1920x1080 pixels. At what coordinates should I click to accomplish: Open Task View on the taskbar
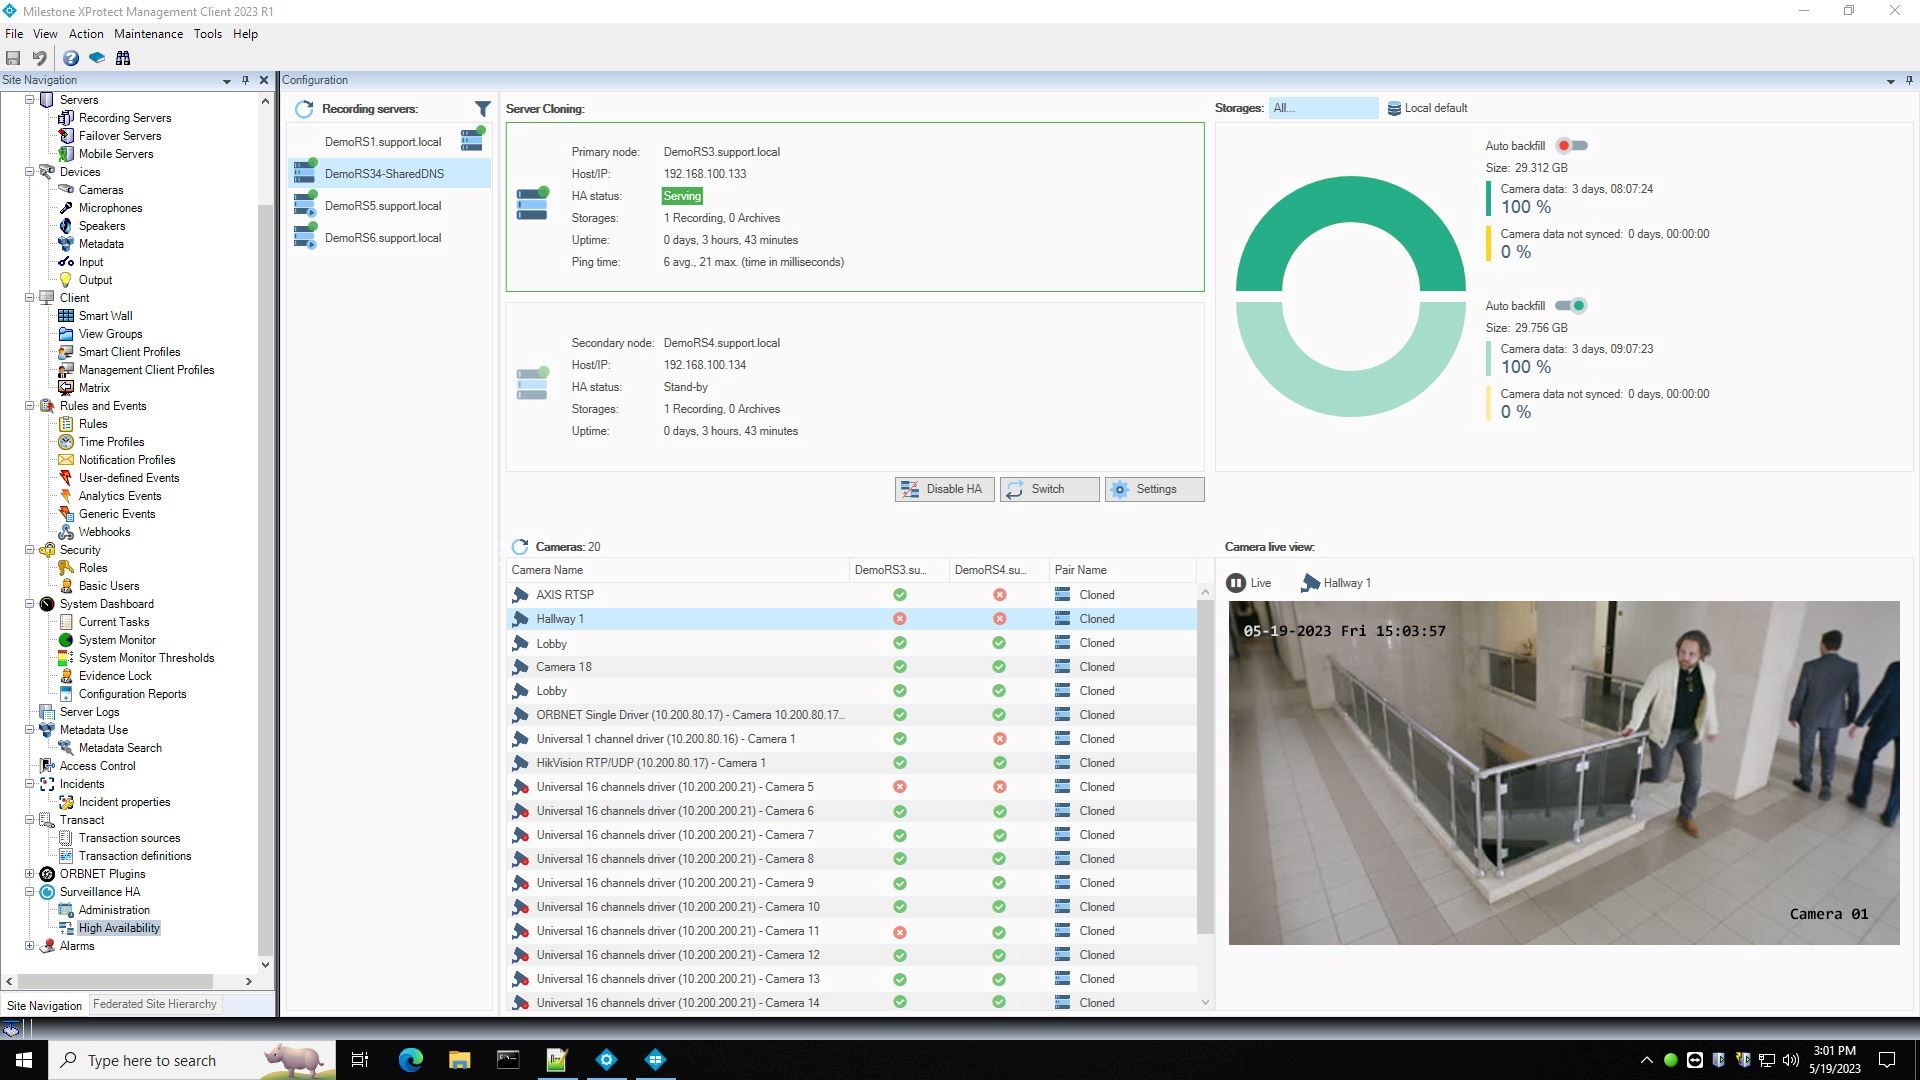(x=360, y=1060)
